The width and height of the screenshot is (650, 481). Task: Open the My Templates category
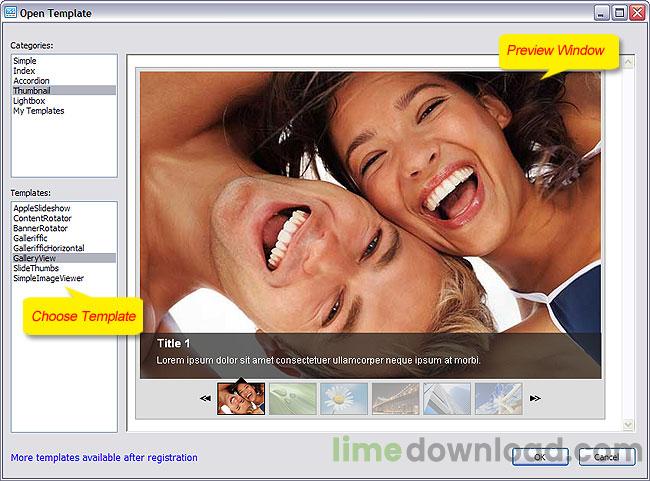coord(38,111)
